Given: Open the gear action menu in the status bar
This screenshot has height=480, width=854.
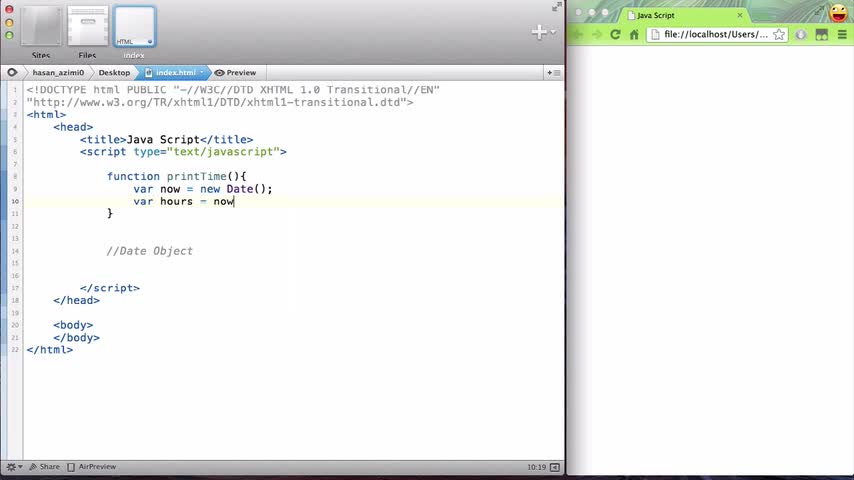Looking at the screenshot, I should click(x=14, y=467).
